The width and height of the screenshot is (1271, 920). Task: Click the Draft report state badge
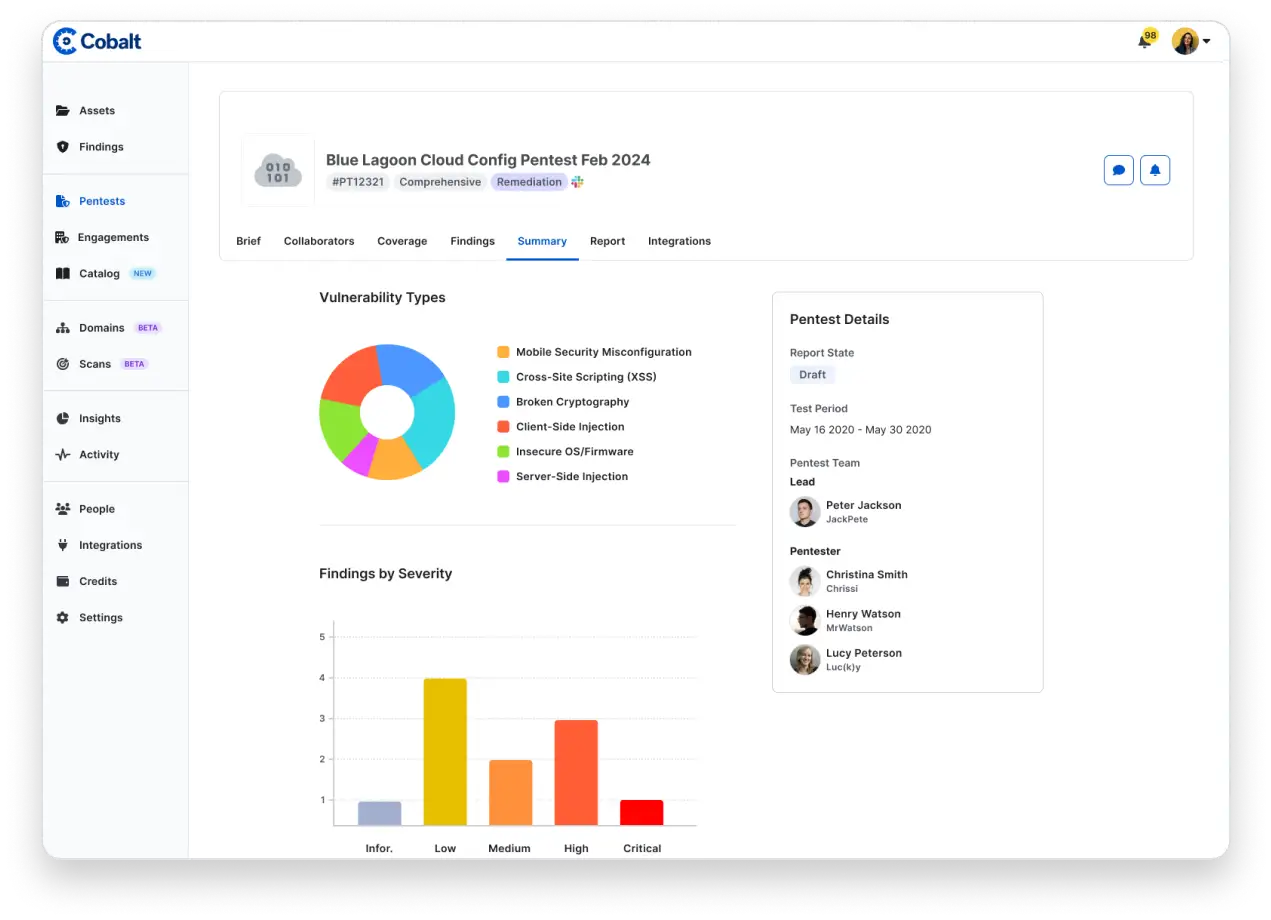(813, 375)
